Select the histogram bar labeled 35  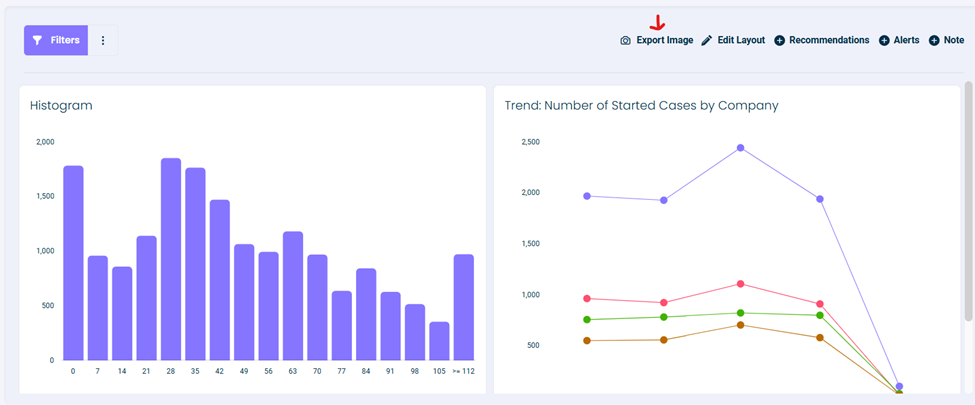pos(195,264)
